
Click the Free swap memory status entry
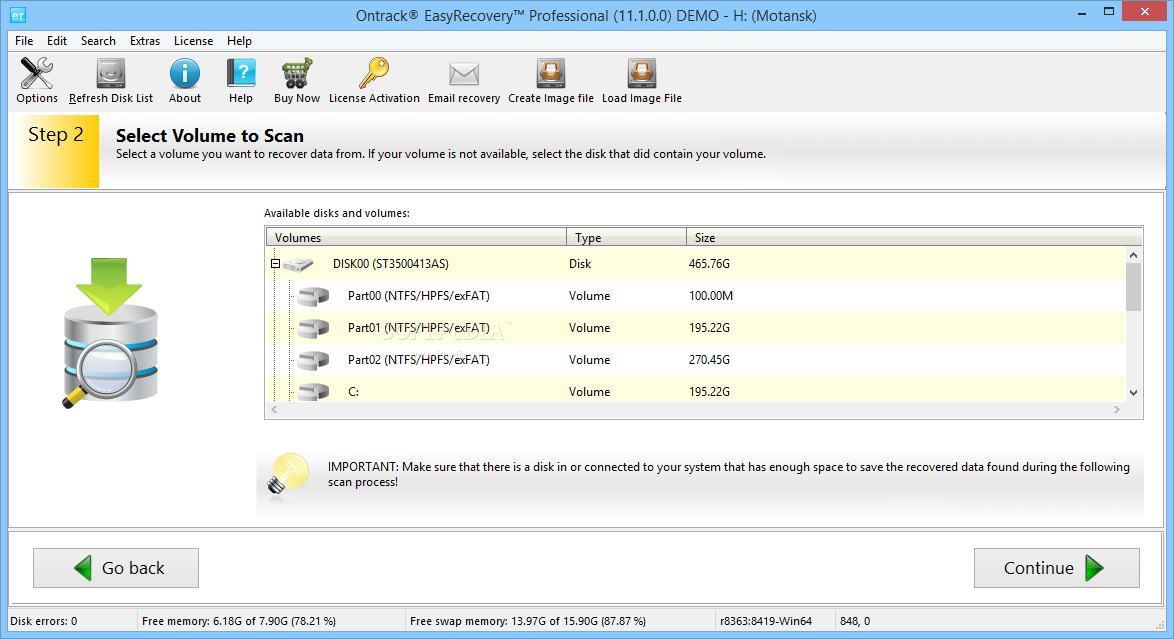(528, 621)
